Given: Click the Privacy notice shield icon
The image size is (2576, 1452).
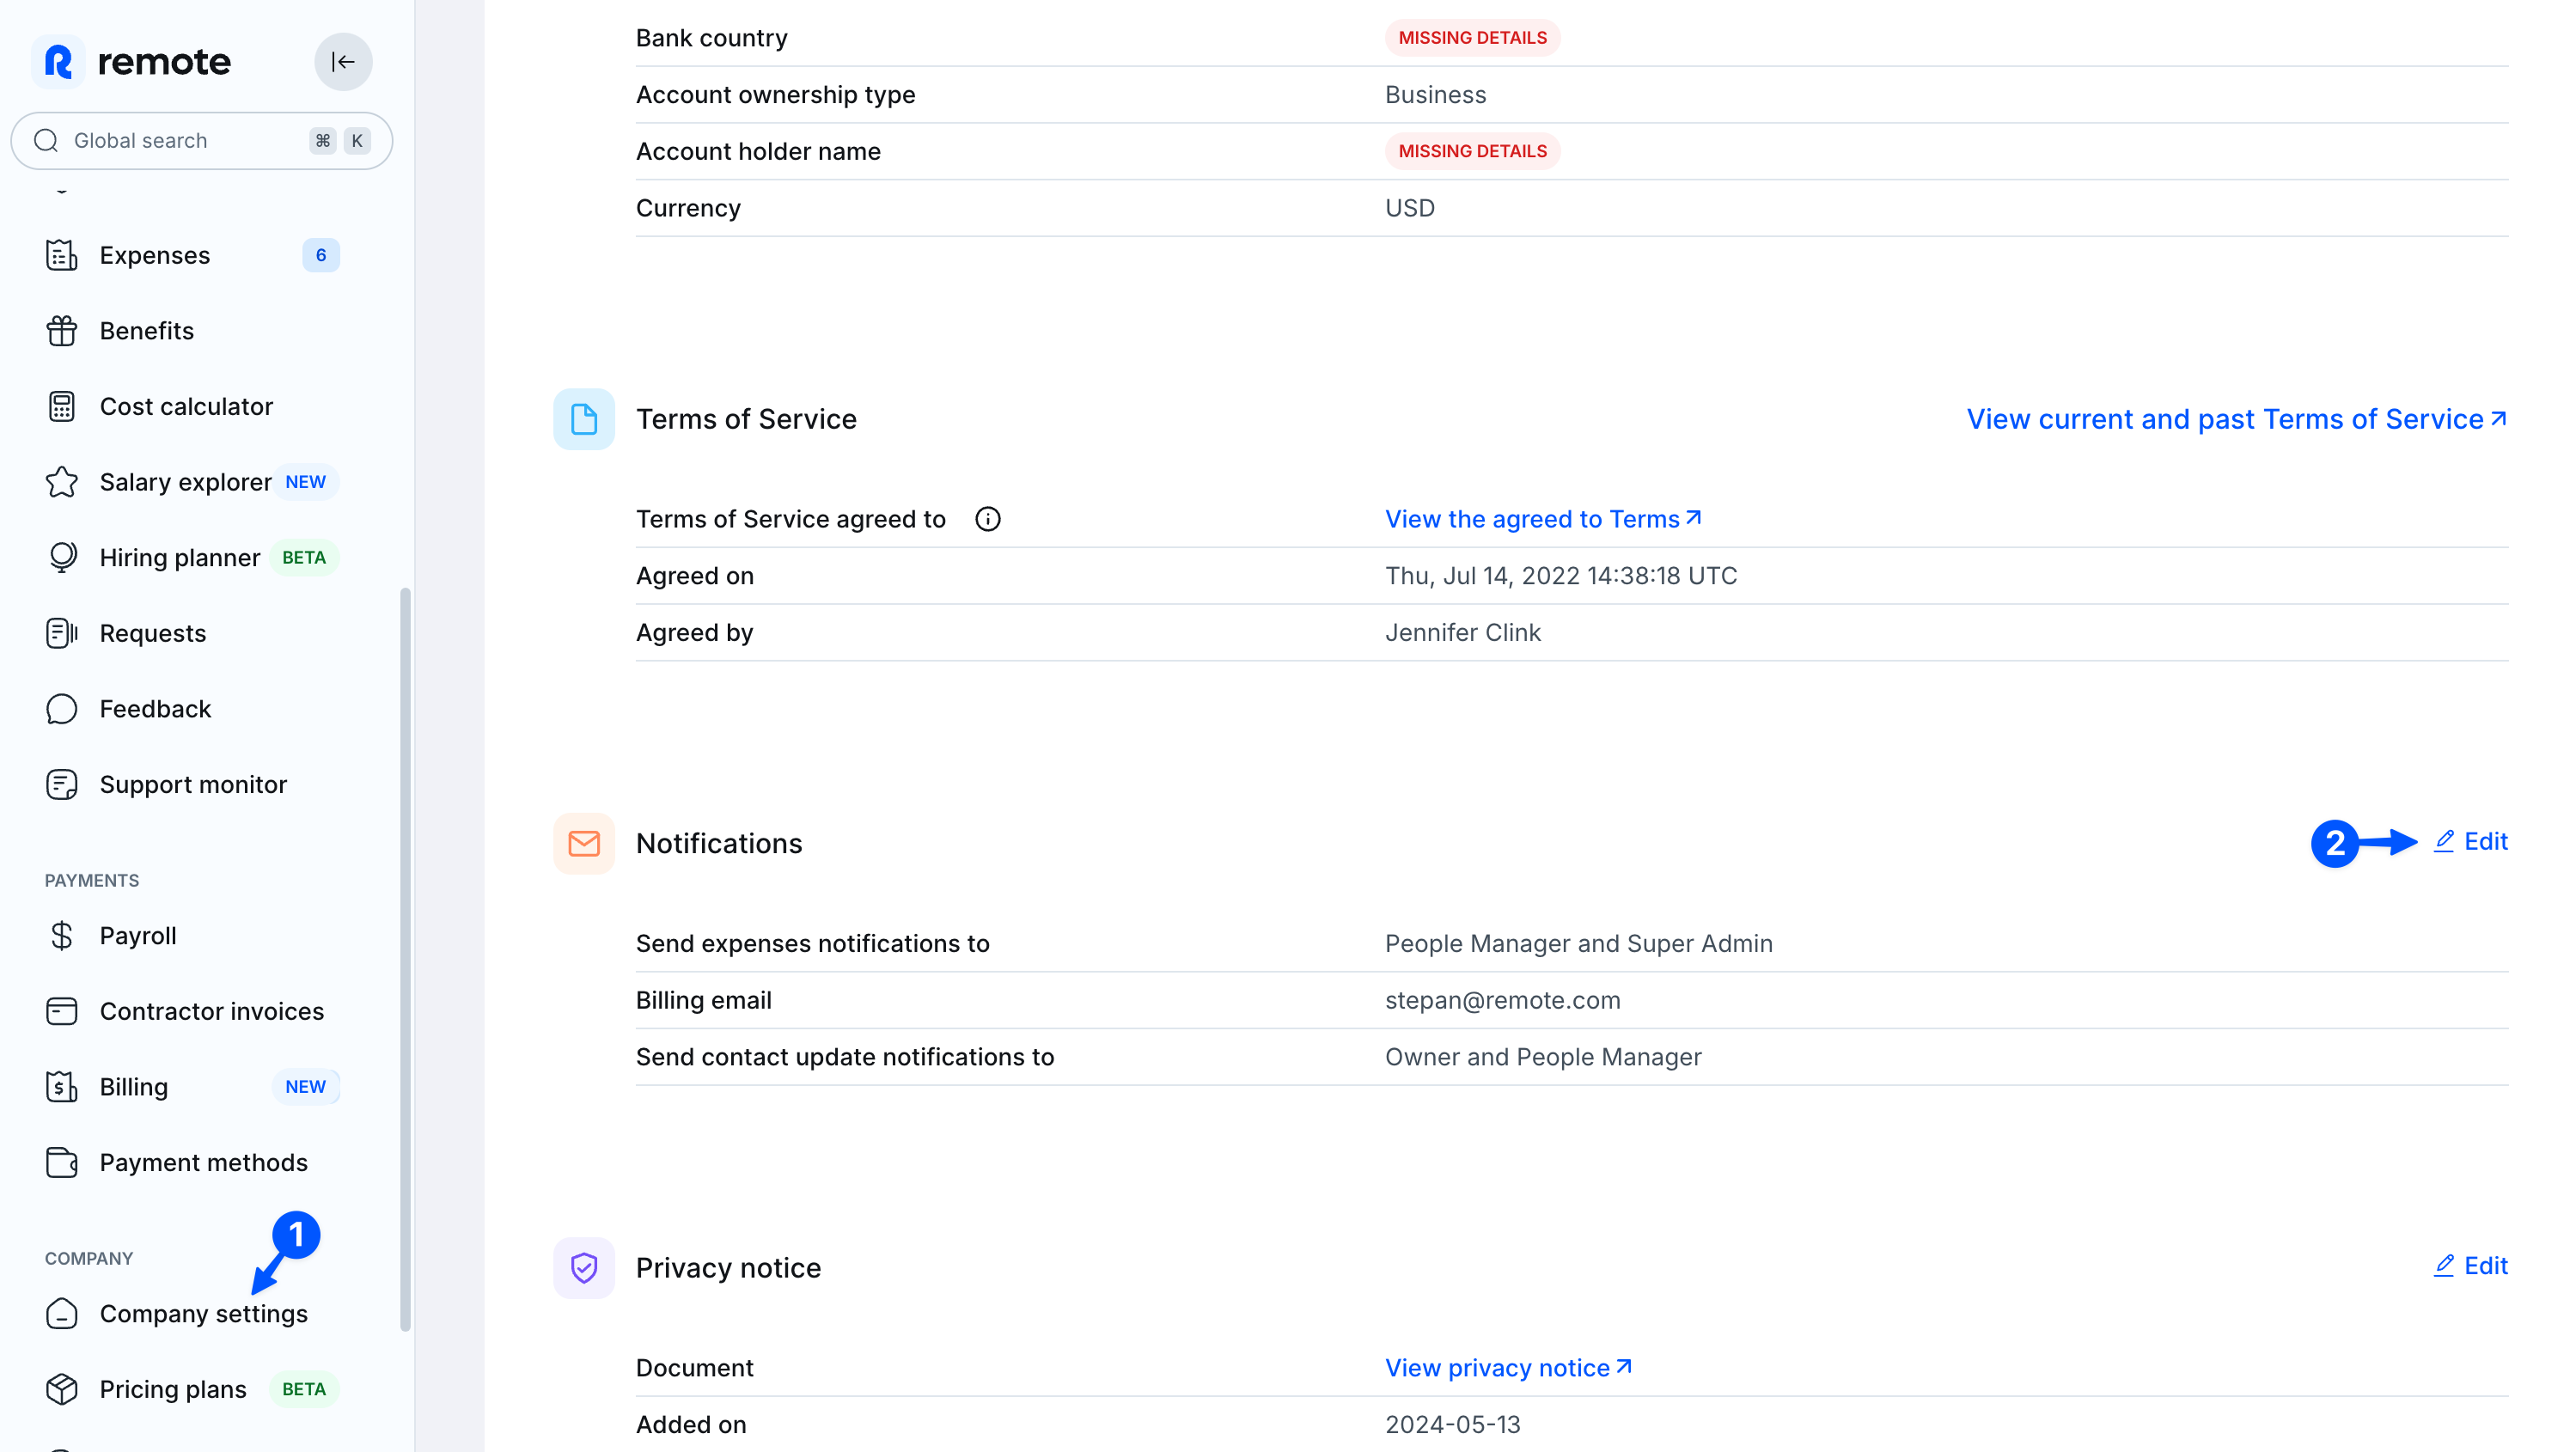Looking at the screenshot, I should coord(584,1268).
